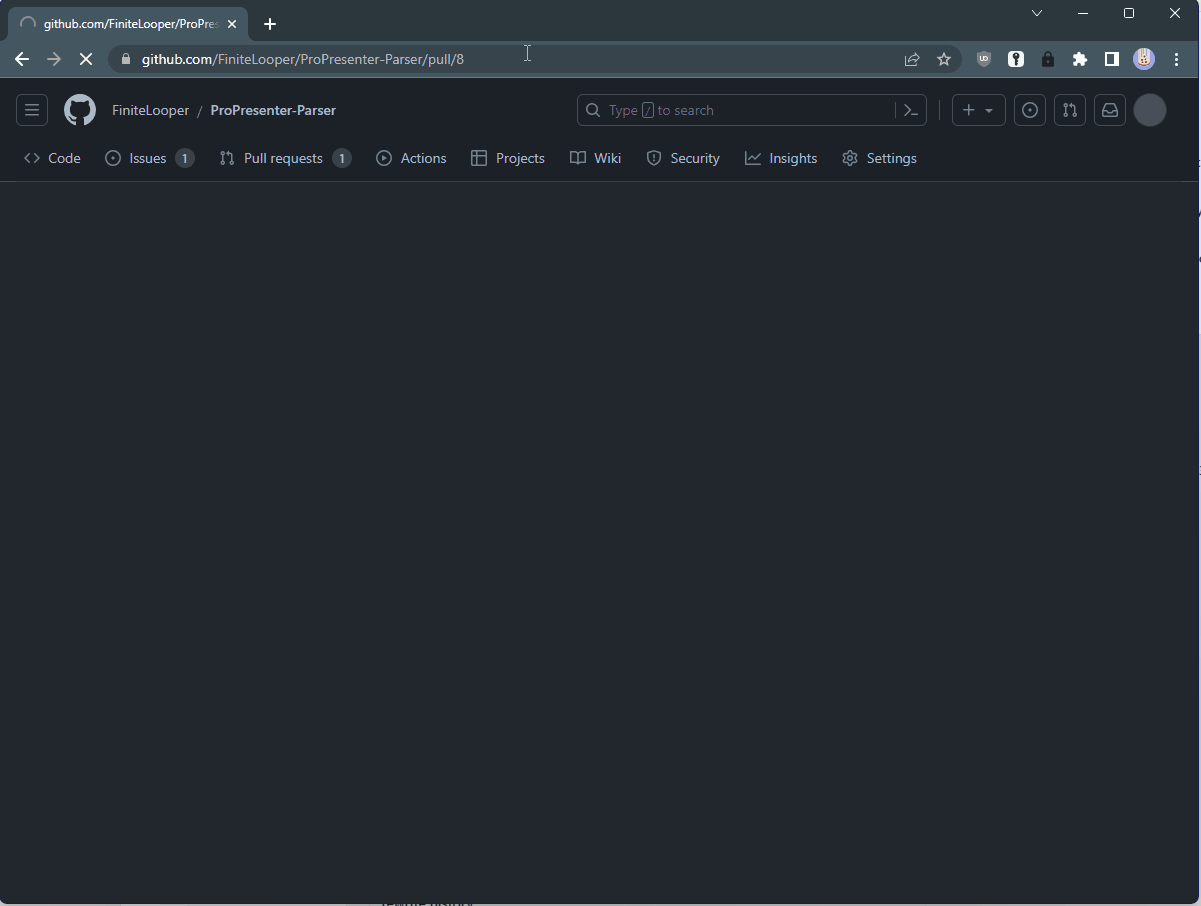Stop page loading with X button

[86, 59]
